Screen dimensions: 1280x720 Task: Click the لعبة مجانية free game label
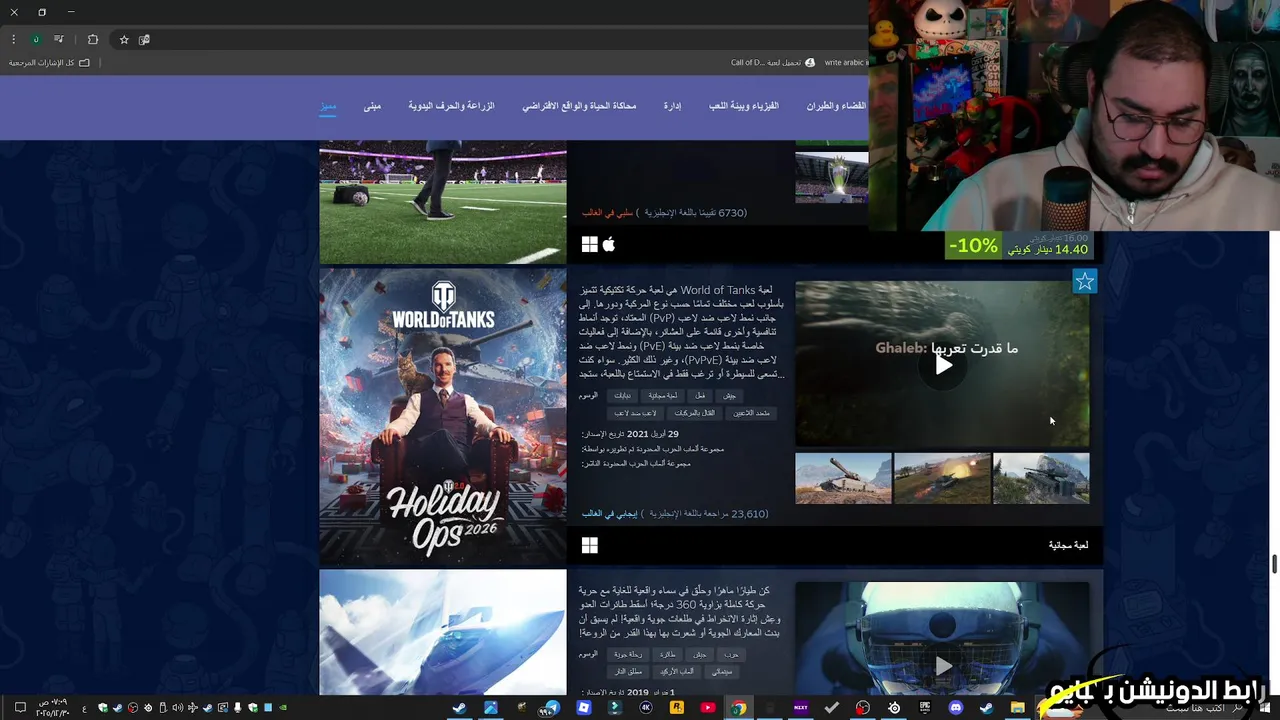(x=1068, y=545)
